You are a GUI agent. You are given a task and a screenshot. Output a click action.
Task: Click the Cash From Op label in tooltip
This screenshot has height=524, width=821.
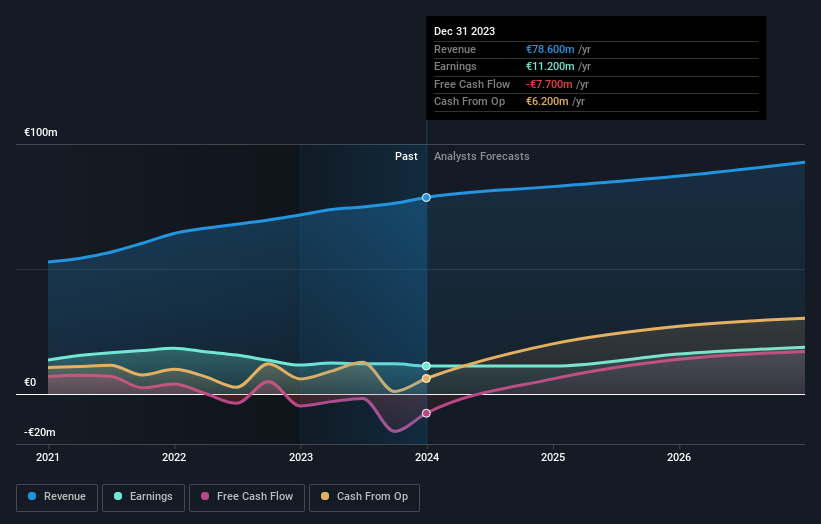point(470,102)
